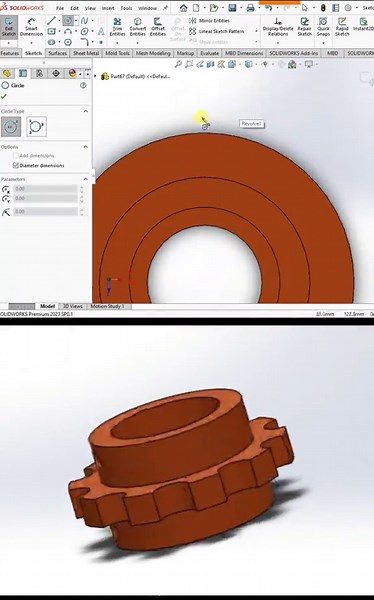Viewport: 374px width, 600px height.
Task: Click the radius parameter field
Action: [45, 211]
